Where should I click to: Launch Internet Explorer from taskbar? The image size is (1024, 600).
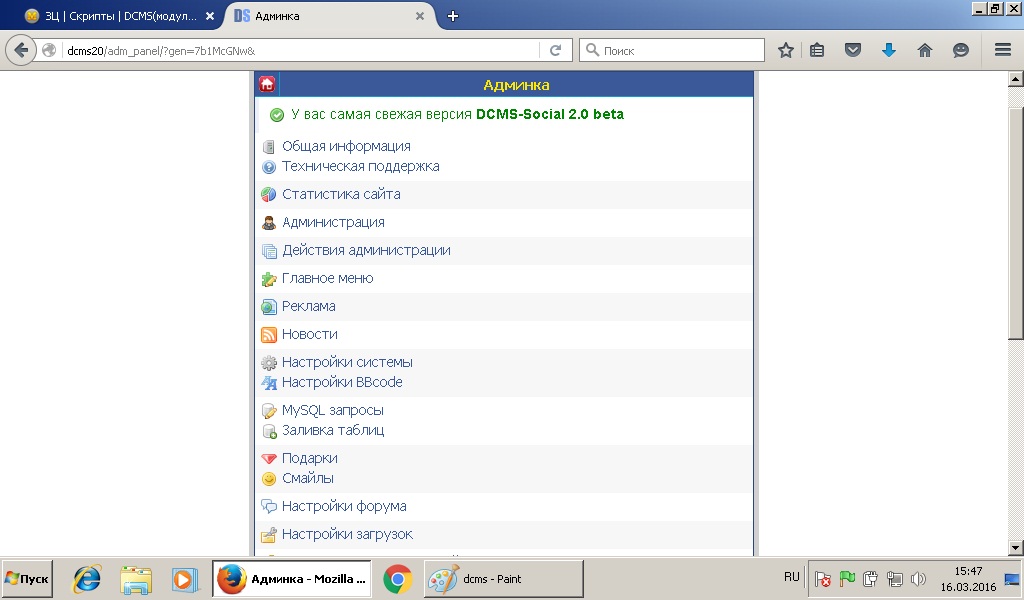(87, 579)
